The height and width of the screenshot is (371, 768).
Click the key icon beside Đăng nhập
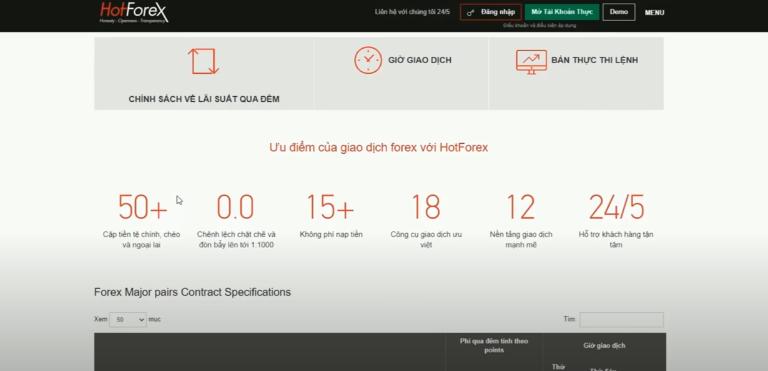[x=471, y=12]
